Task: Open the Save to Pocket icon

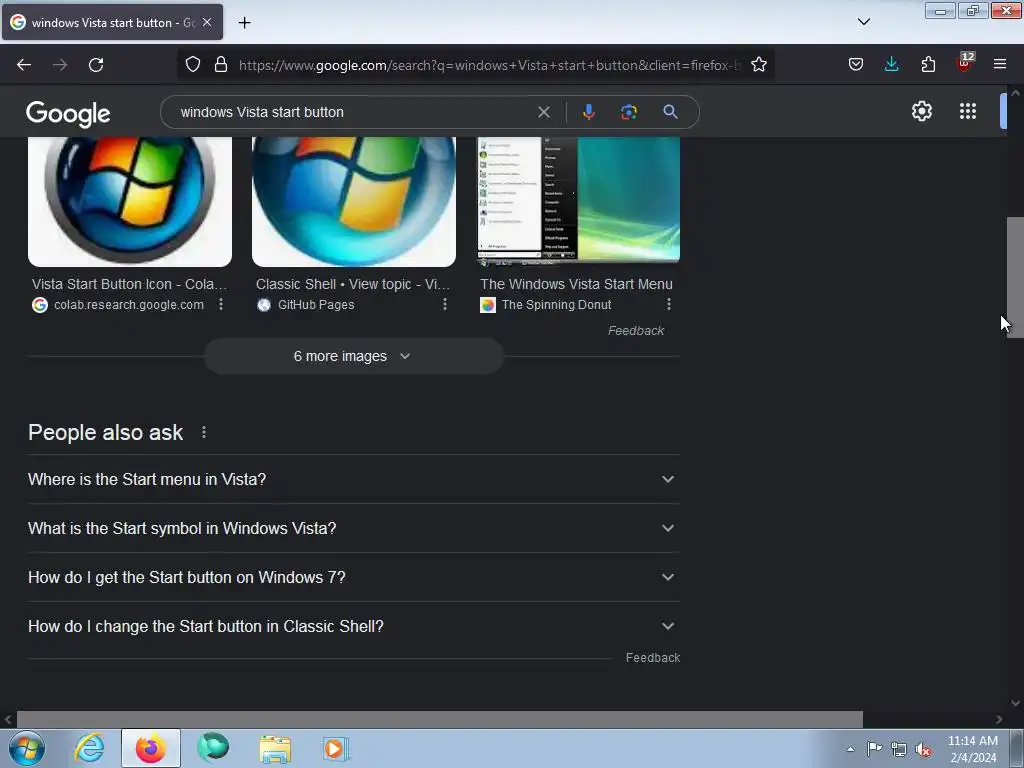Action: 856,65
